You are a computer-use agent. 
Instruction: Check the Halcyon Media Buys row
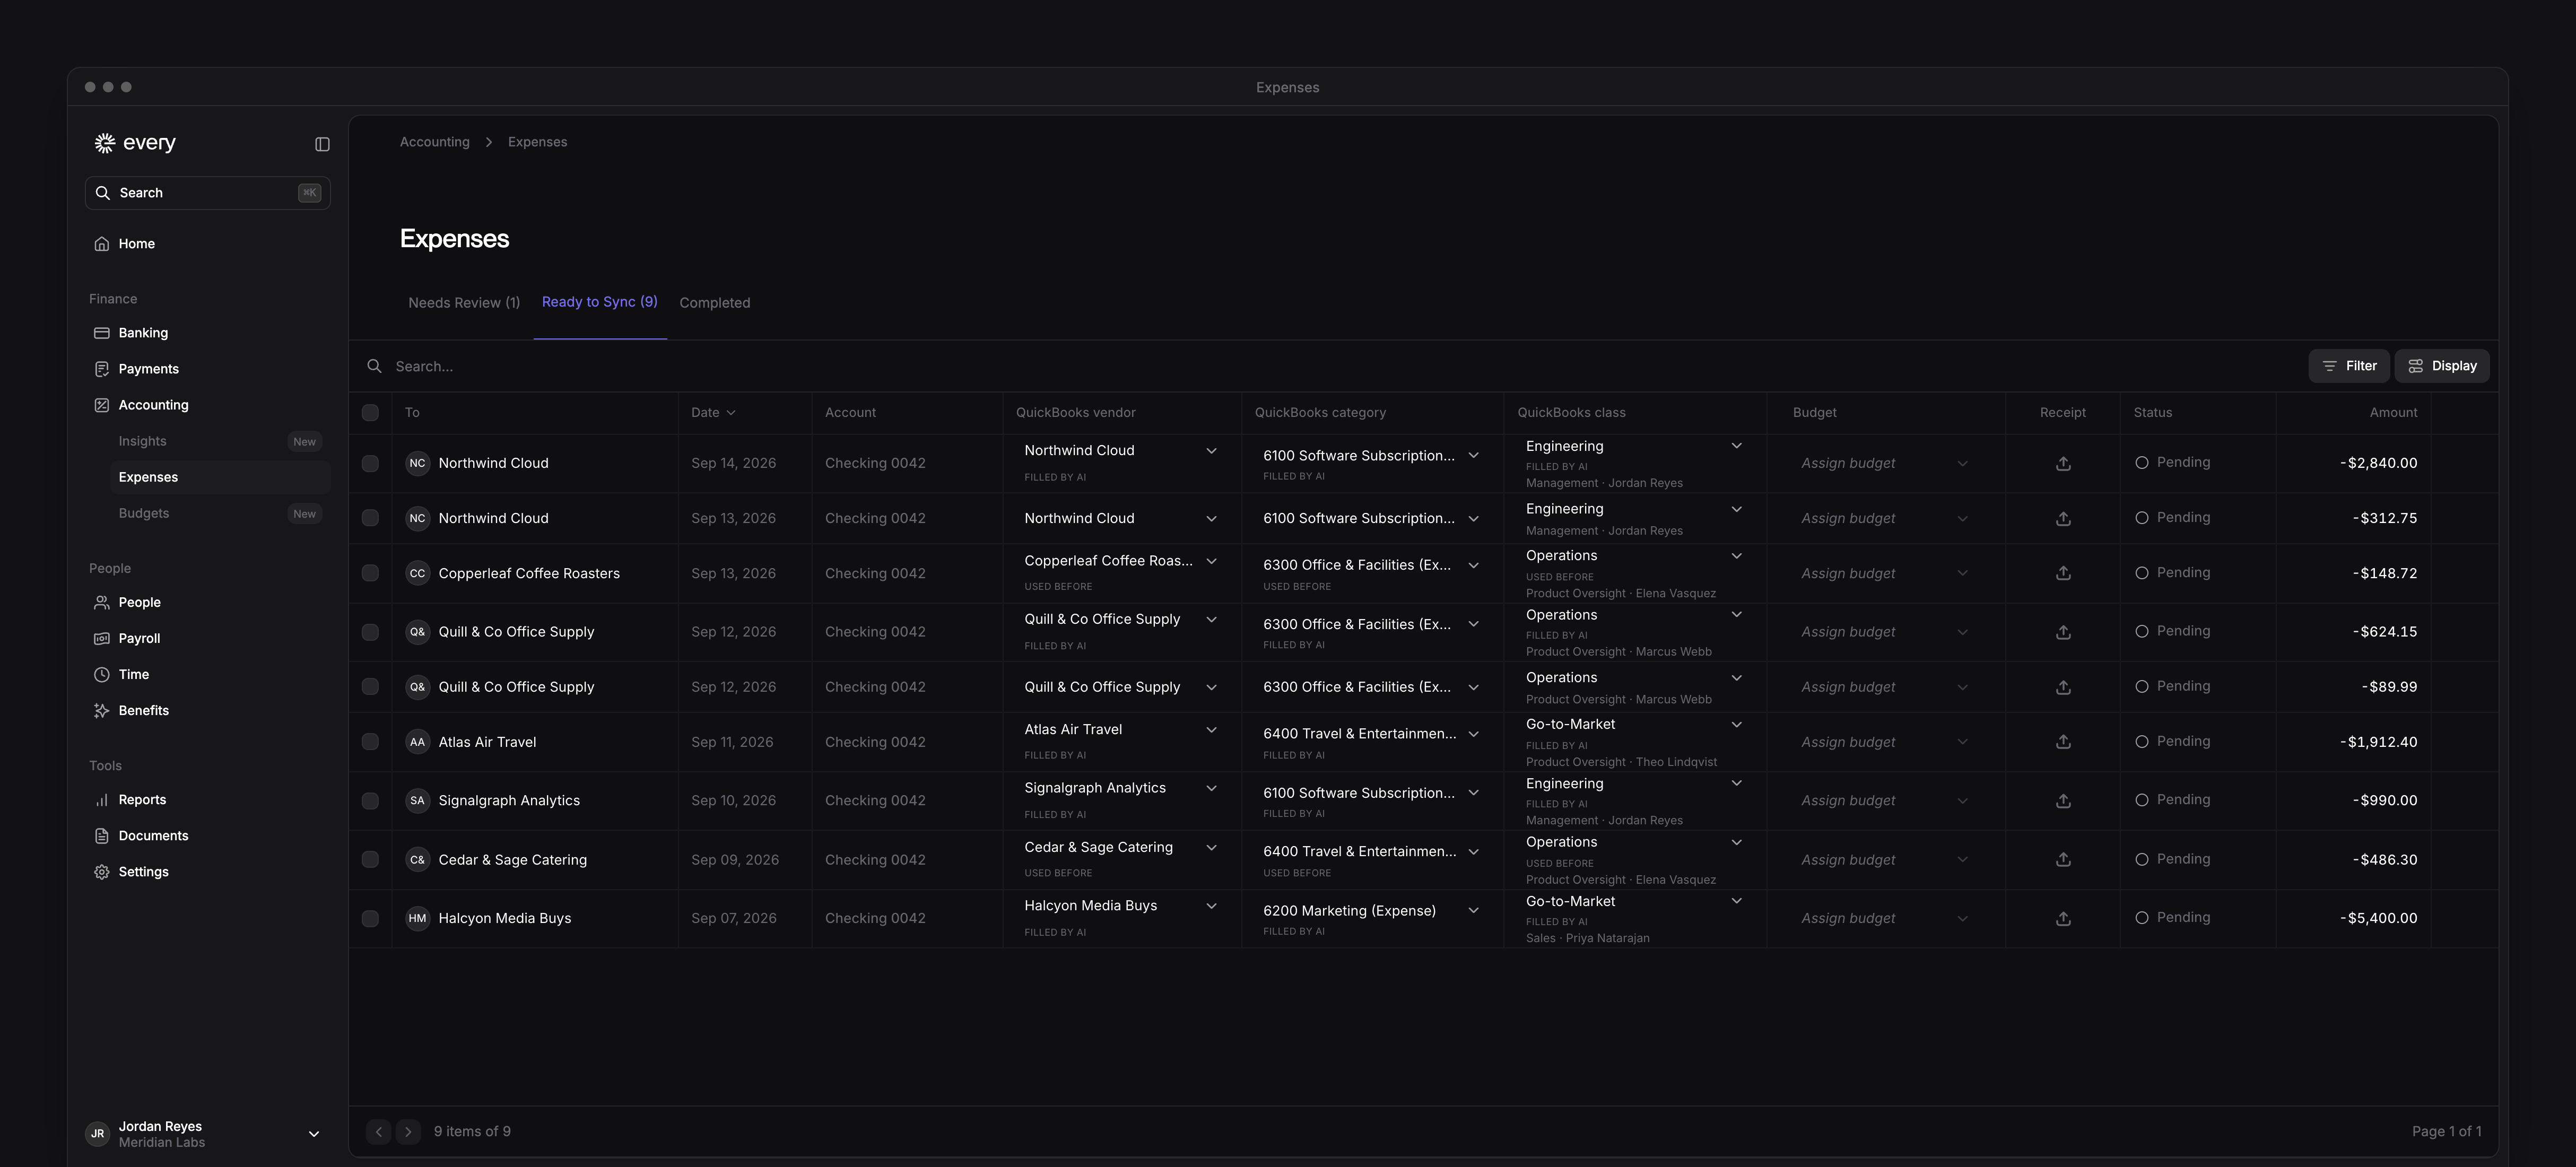pos(370,918)
